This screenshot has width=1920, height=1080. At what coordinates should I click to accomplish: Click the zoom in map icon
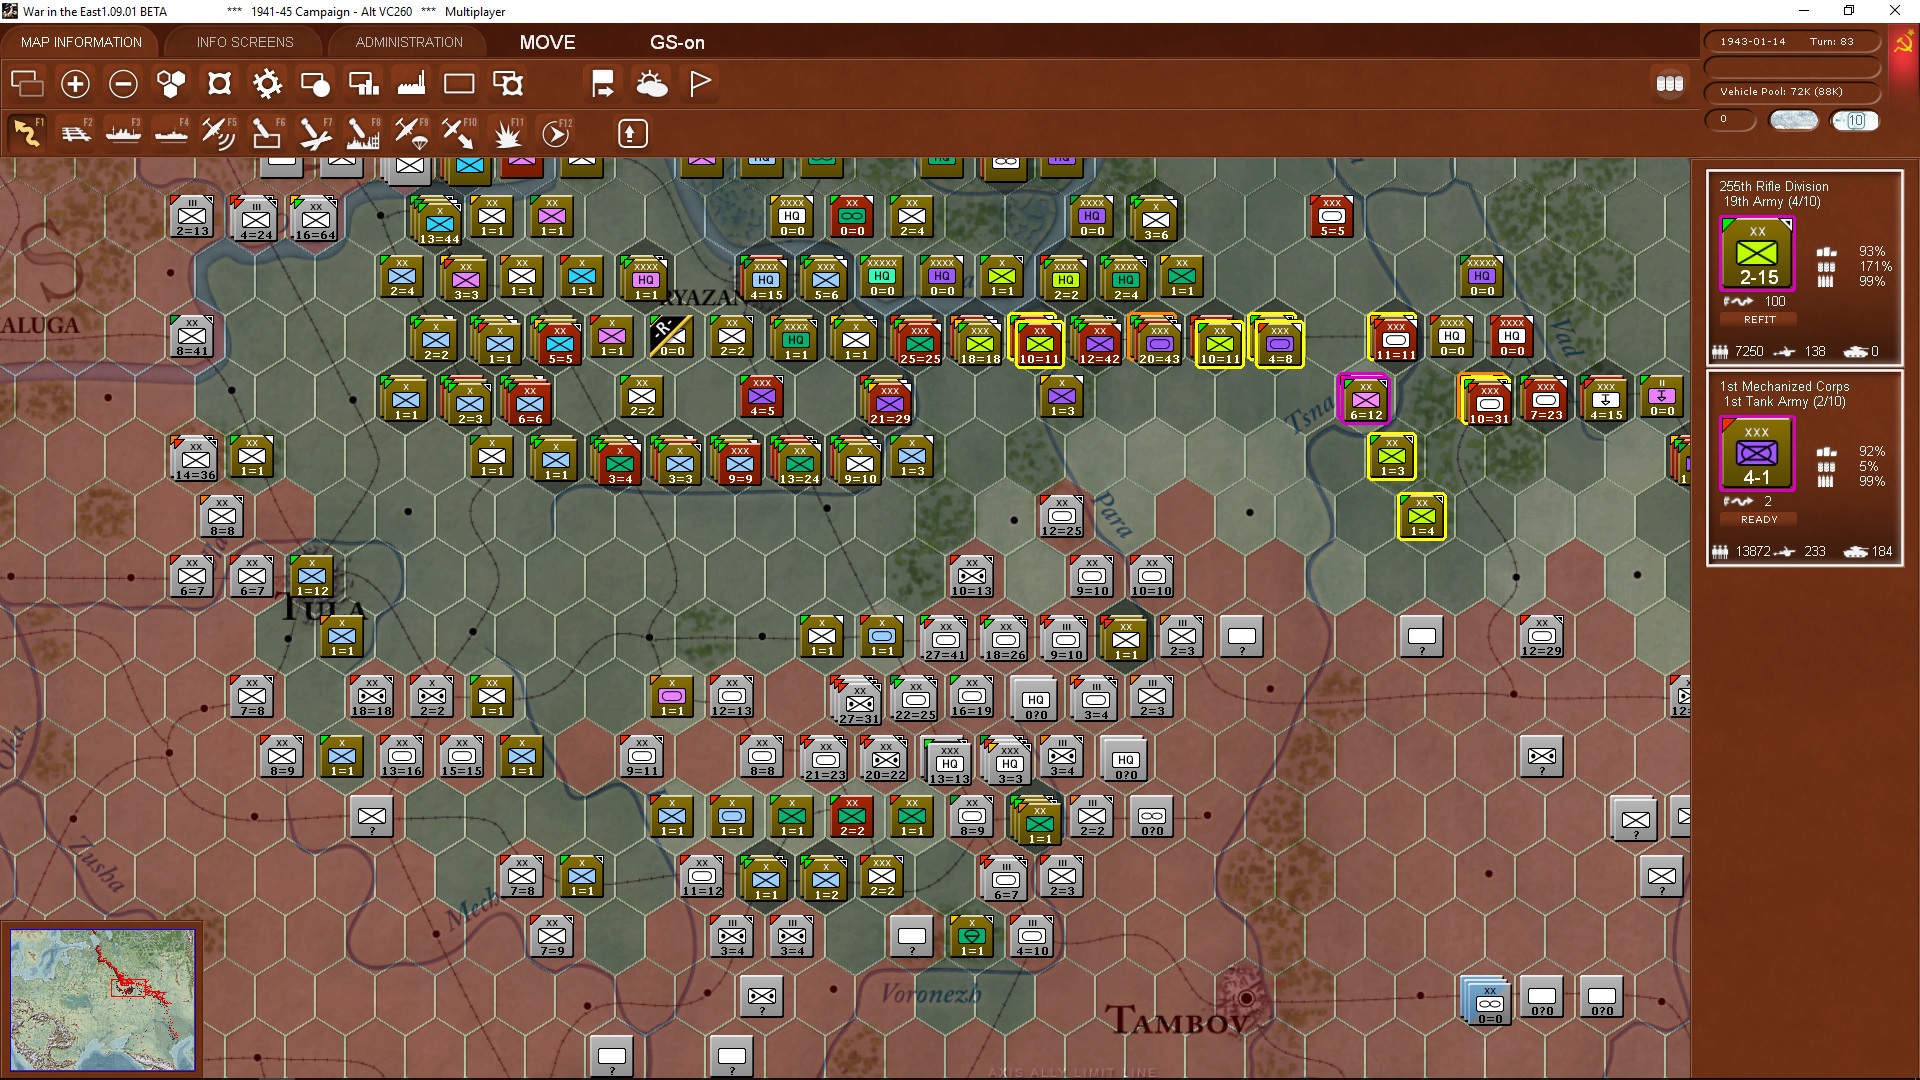[75, 84]
